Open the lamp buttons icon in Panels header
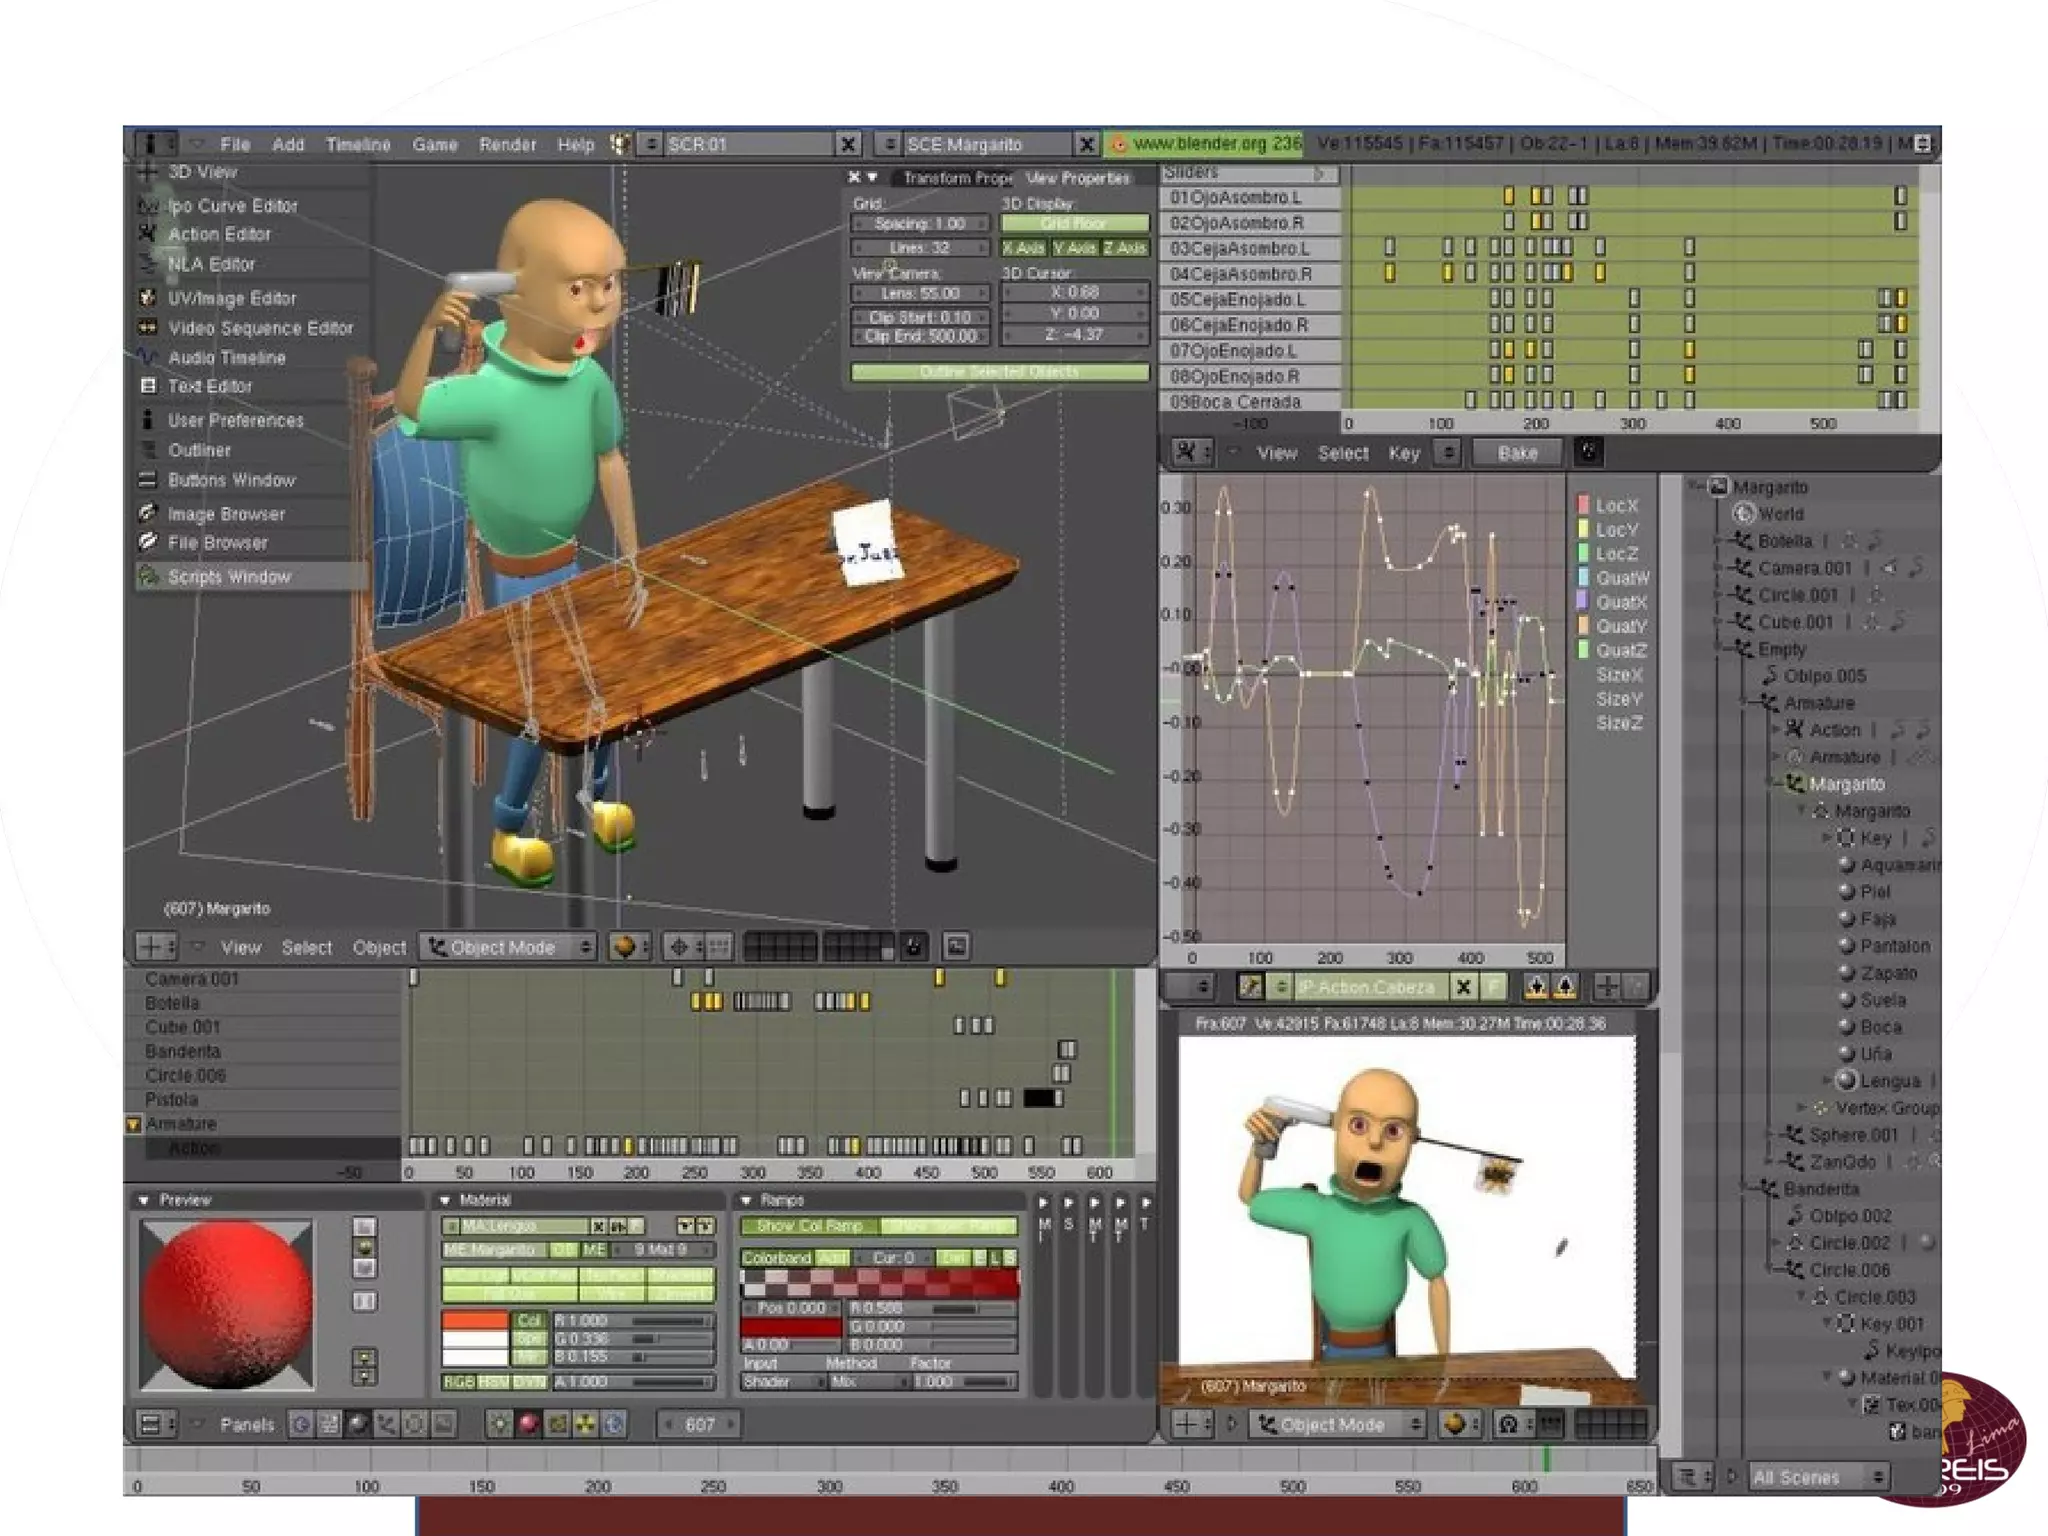Image resolution: width=2048 pixels, height=1536 pixels. pyautogui.click(x=499, y=1424)
